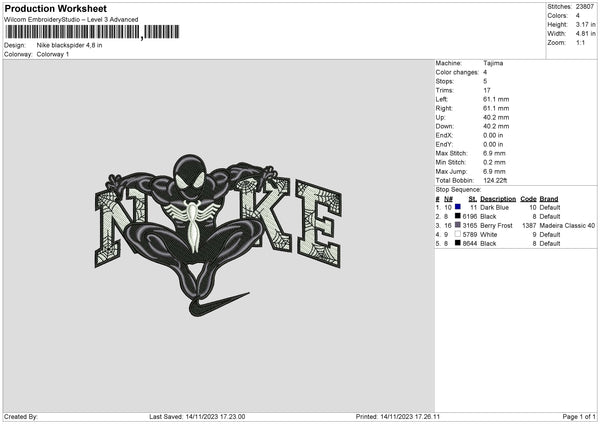Click the 'Created By:' label

(21, 416)
